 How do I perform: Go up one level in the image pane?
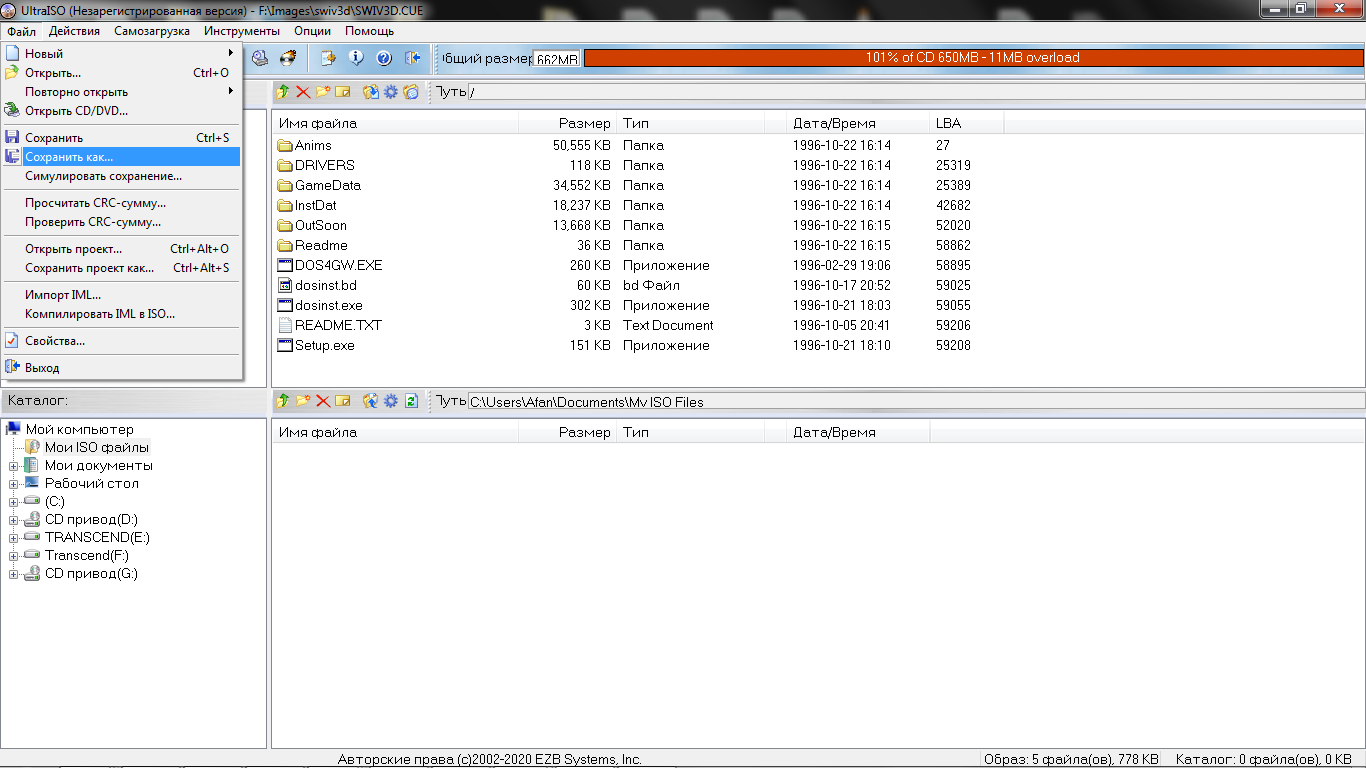click(x=283, y=92)
